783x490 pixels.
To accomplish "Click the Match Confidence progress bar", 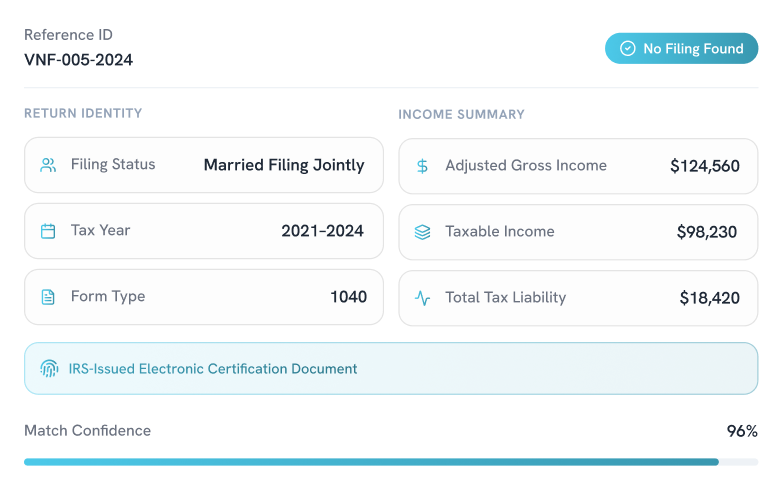I will [x=390, y=462].
